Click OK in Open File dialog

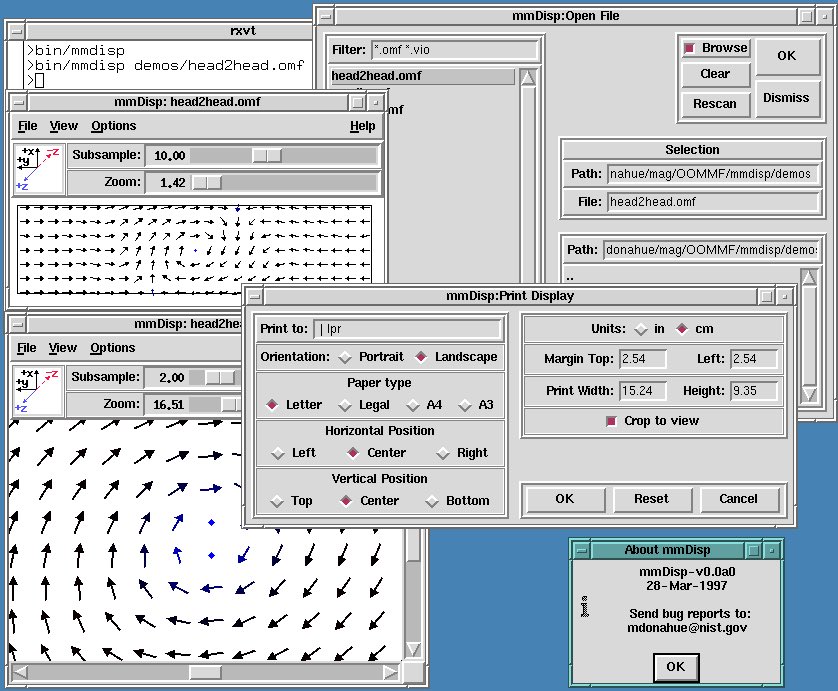point(787,56)
